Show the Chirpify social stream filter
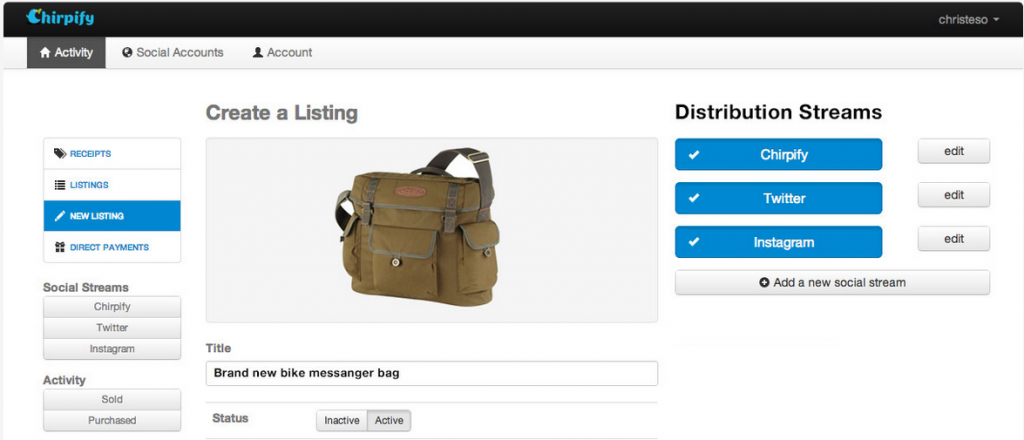Screen dimensions: 1024x440 point(112,307)
